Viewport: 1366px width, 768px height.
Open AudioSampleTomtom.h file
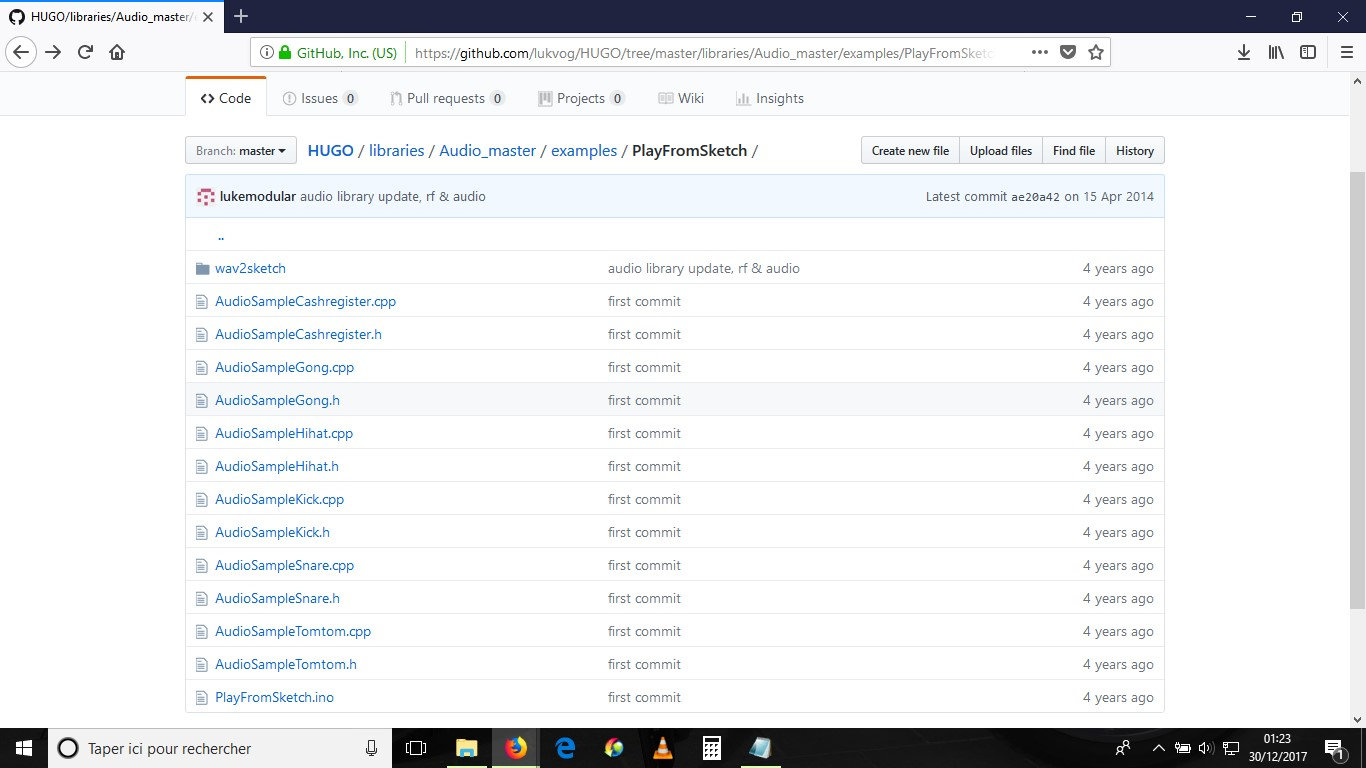pyautogui.click(x=286, y=664)
